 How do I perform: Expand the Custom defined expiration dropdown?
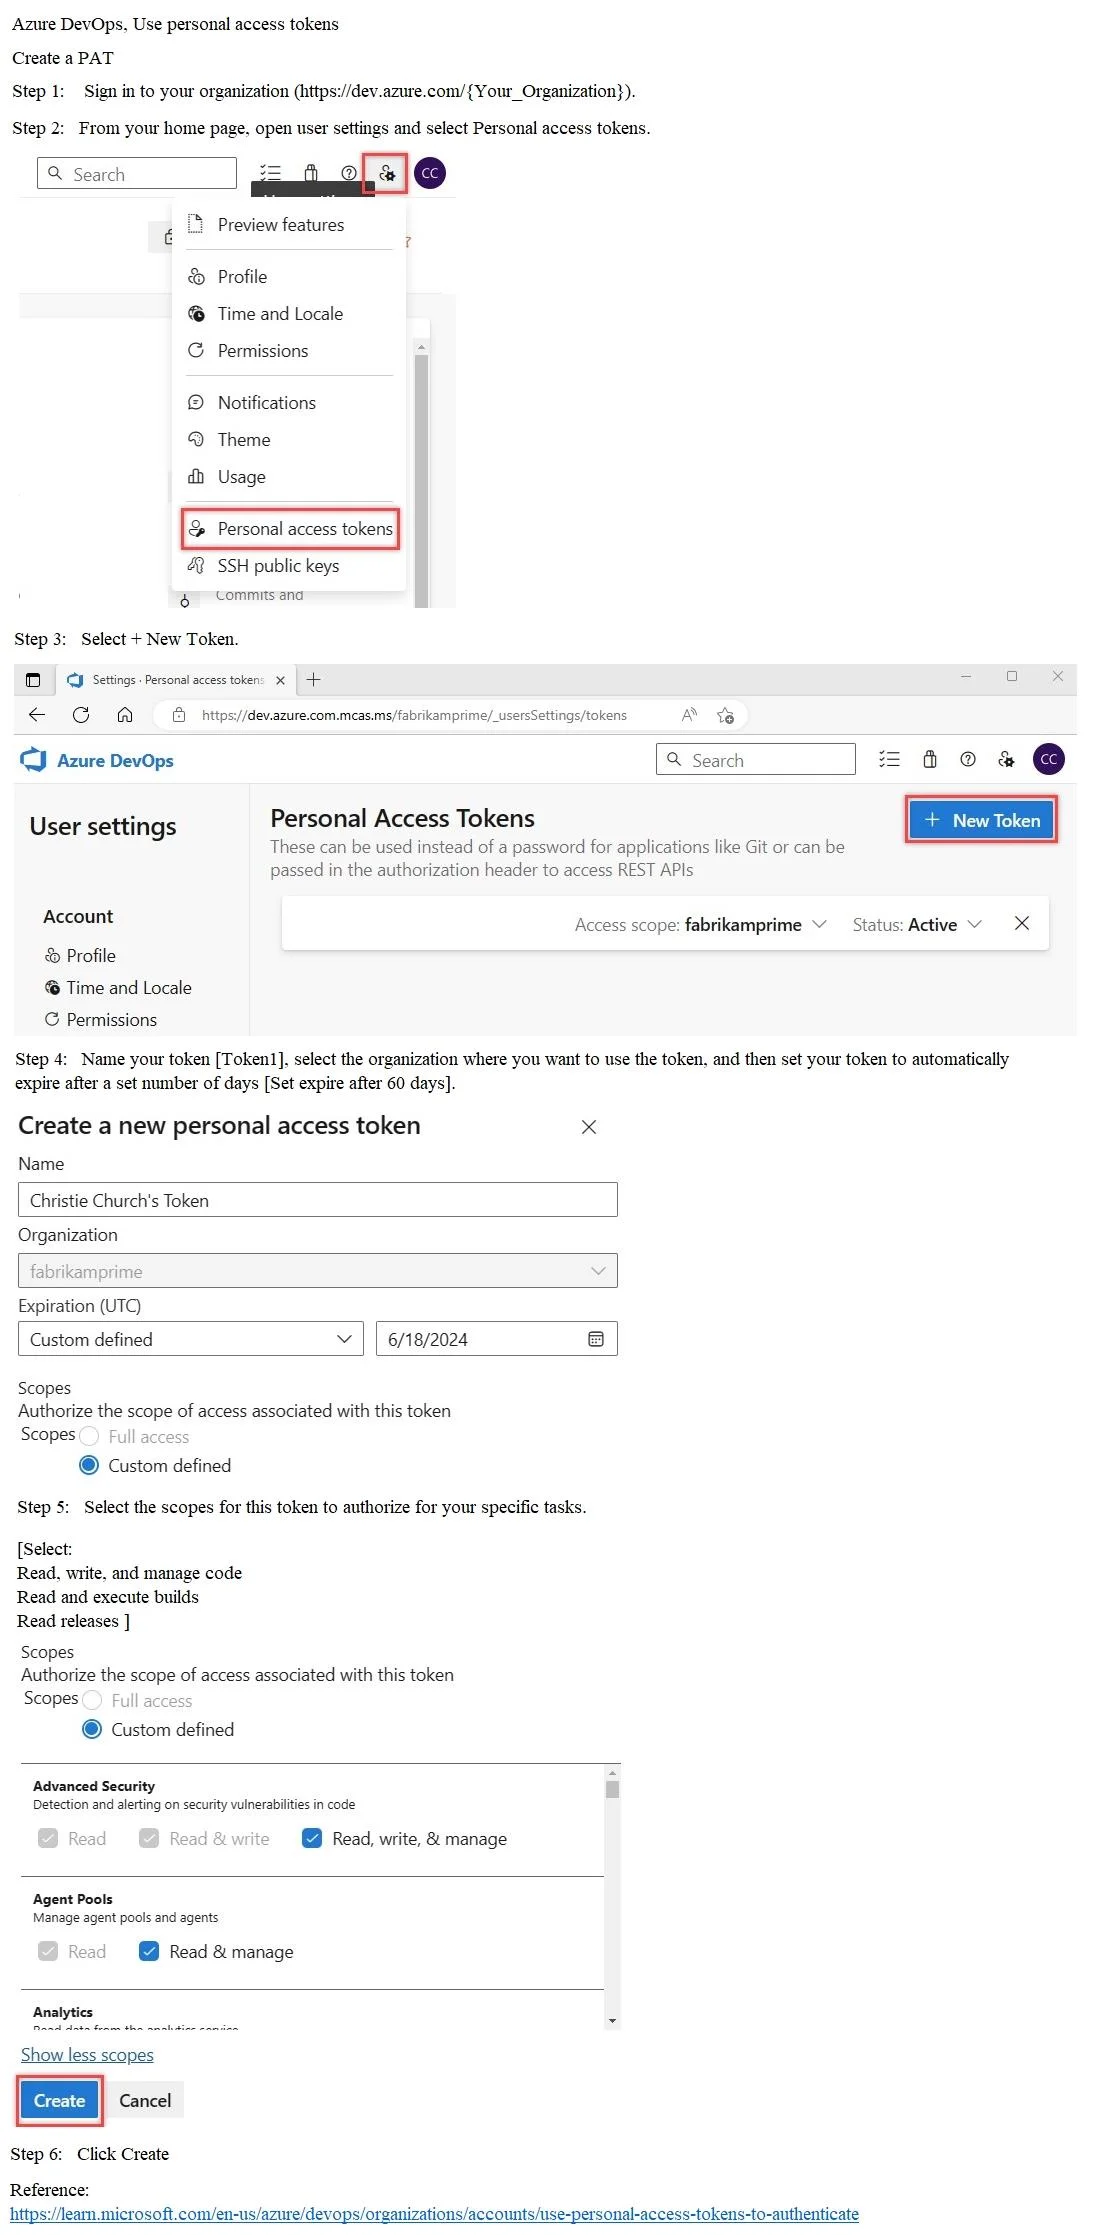pyautogui.click(x=190, y=1339)
